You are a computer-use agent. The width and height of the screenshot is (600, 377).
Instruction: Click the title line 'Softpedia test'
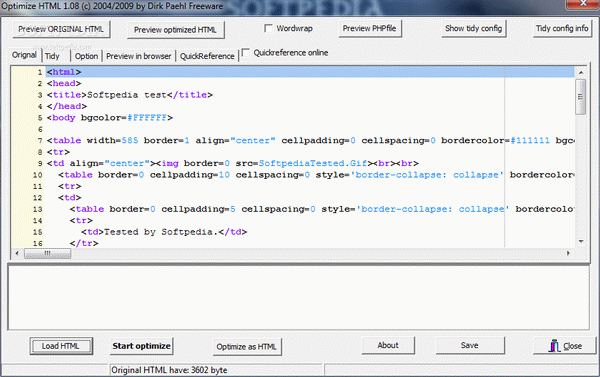point(130,95)
